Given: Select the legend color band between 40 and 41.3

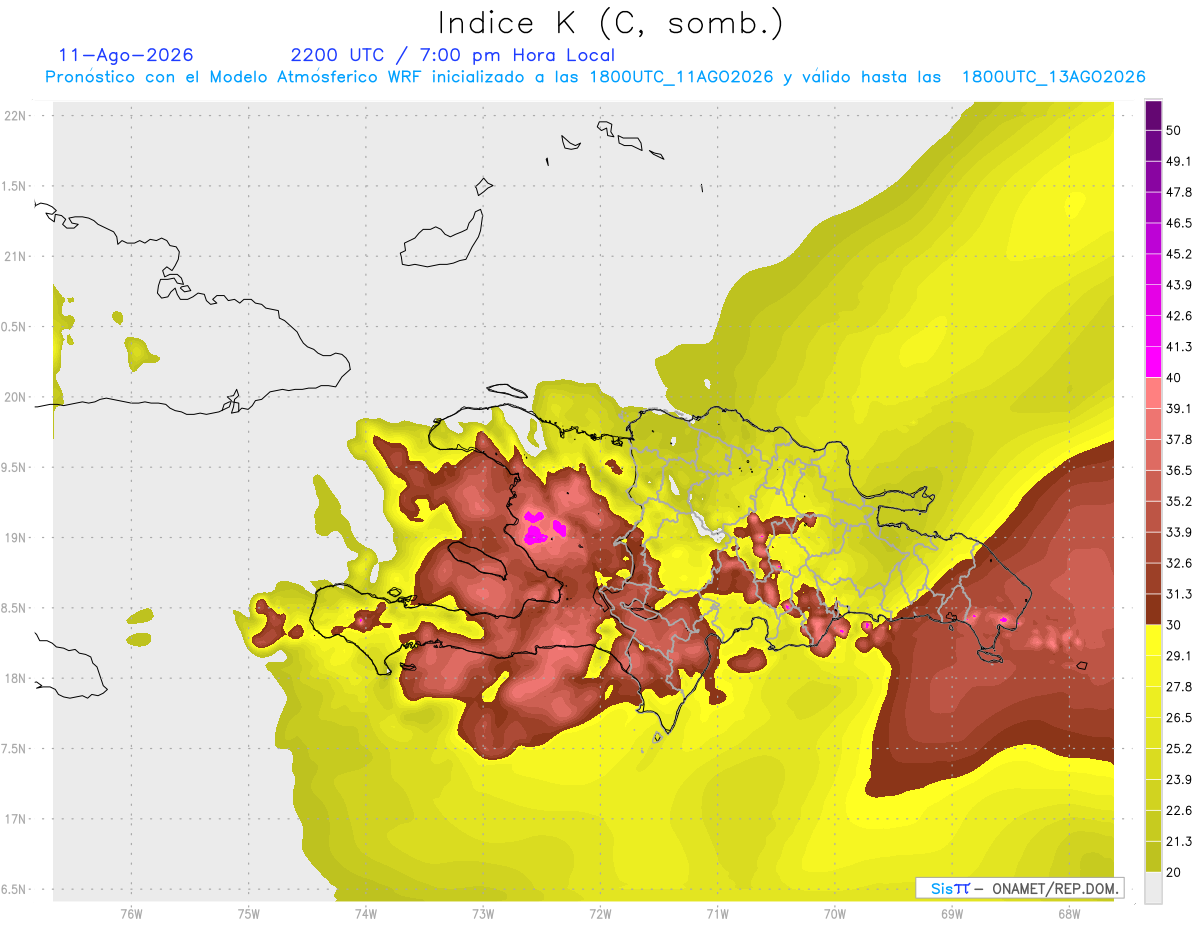Looking at the screenshot, I should (x=1153, y=361).
